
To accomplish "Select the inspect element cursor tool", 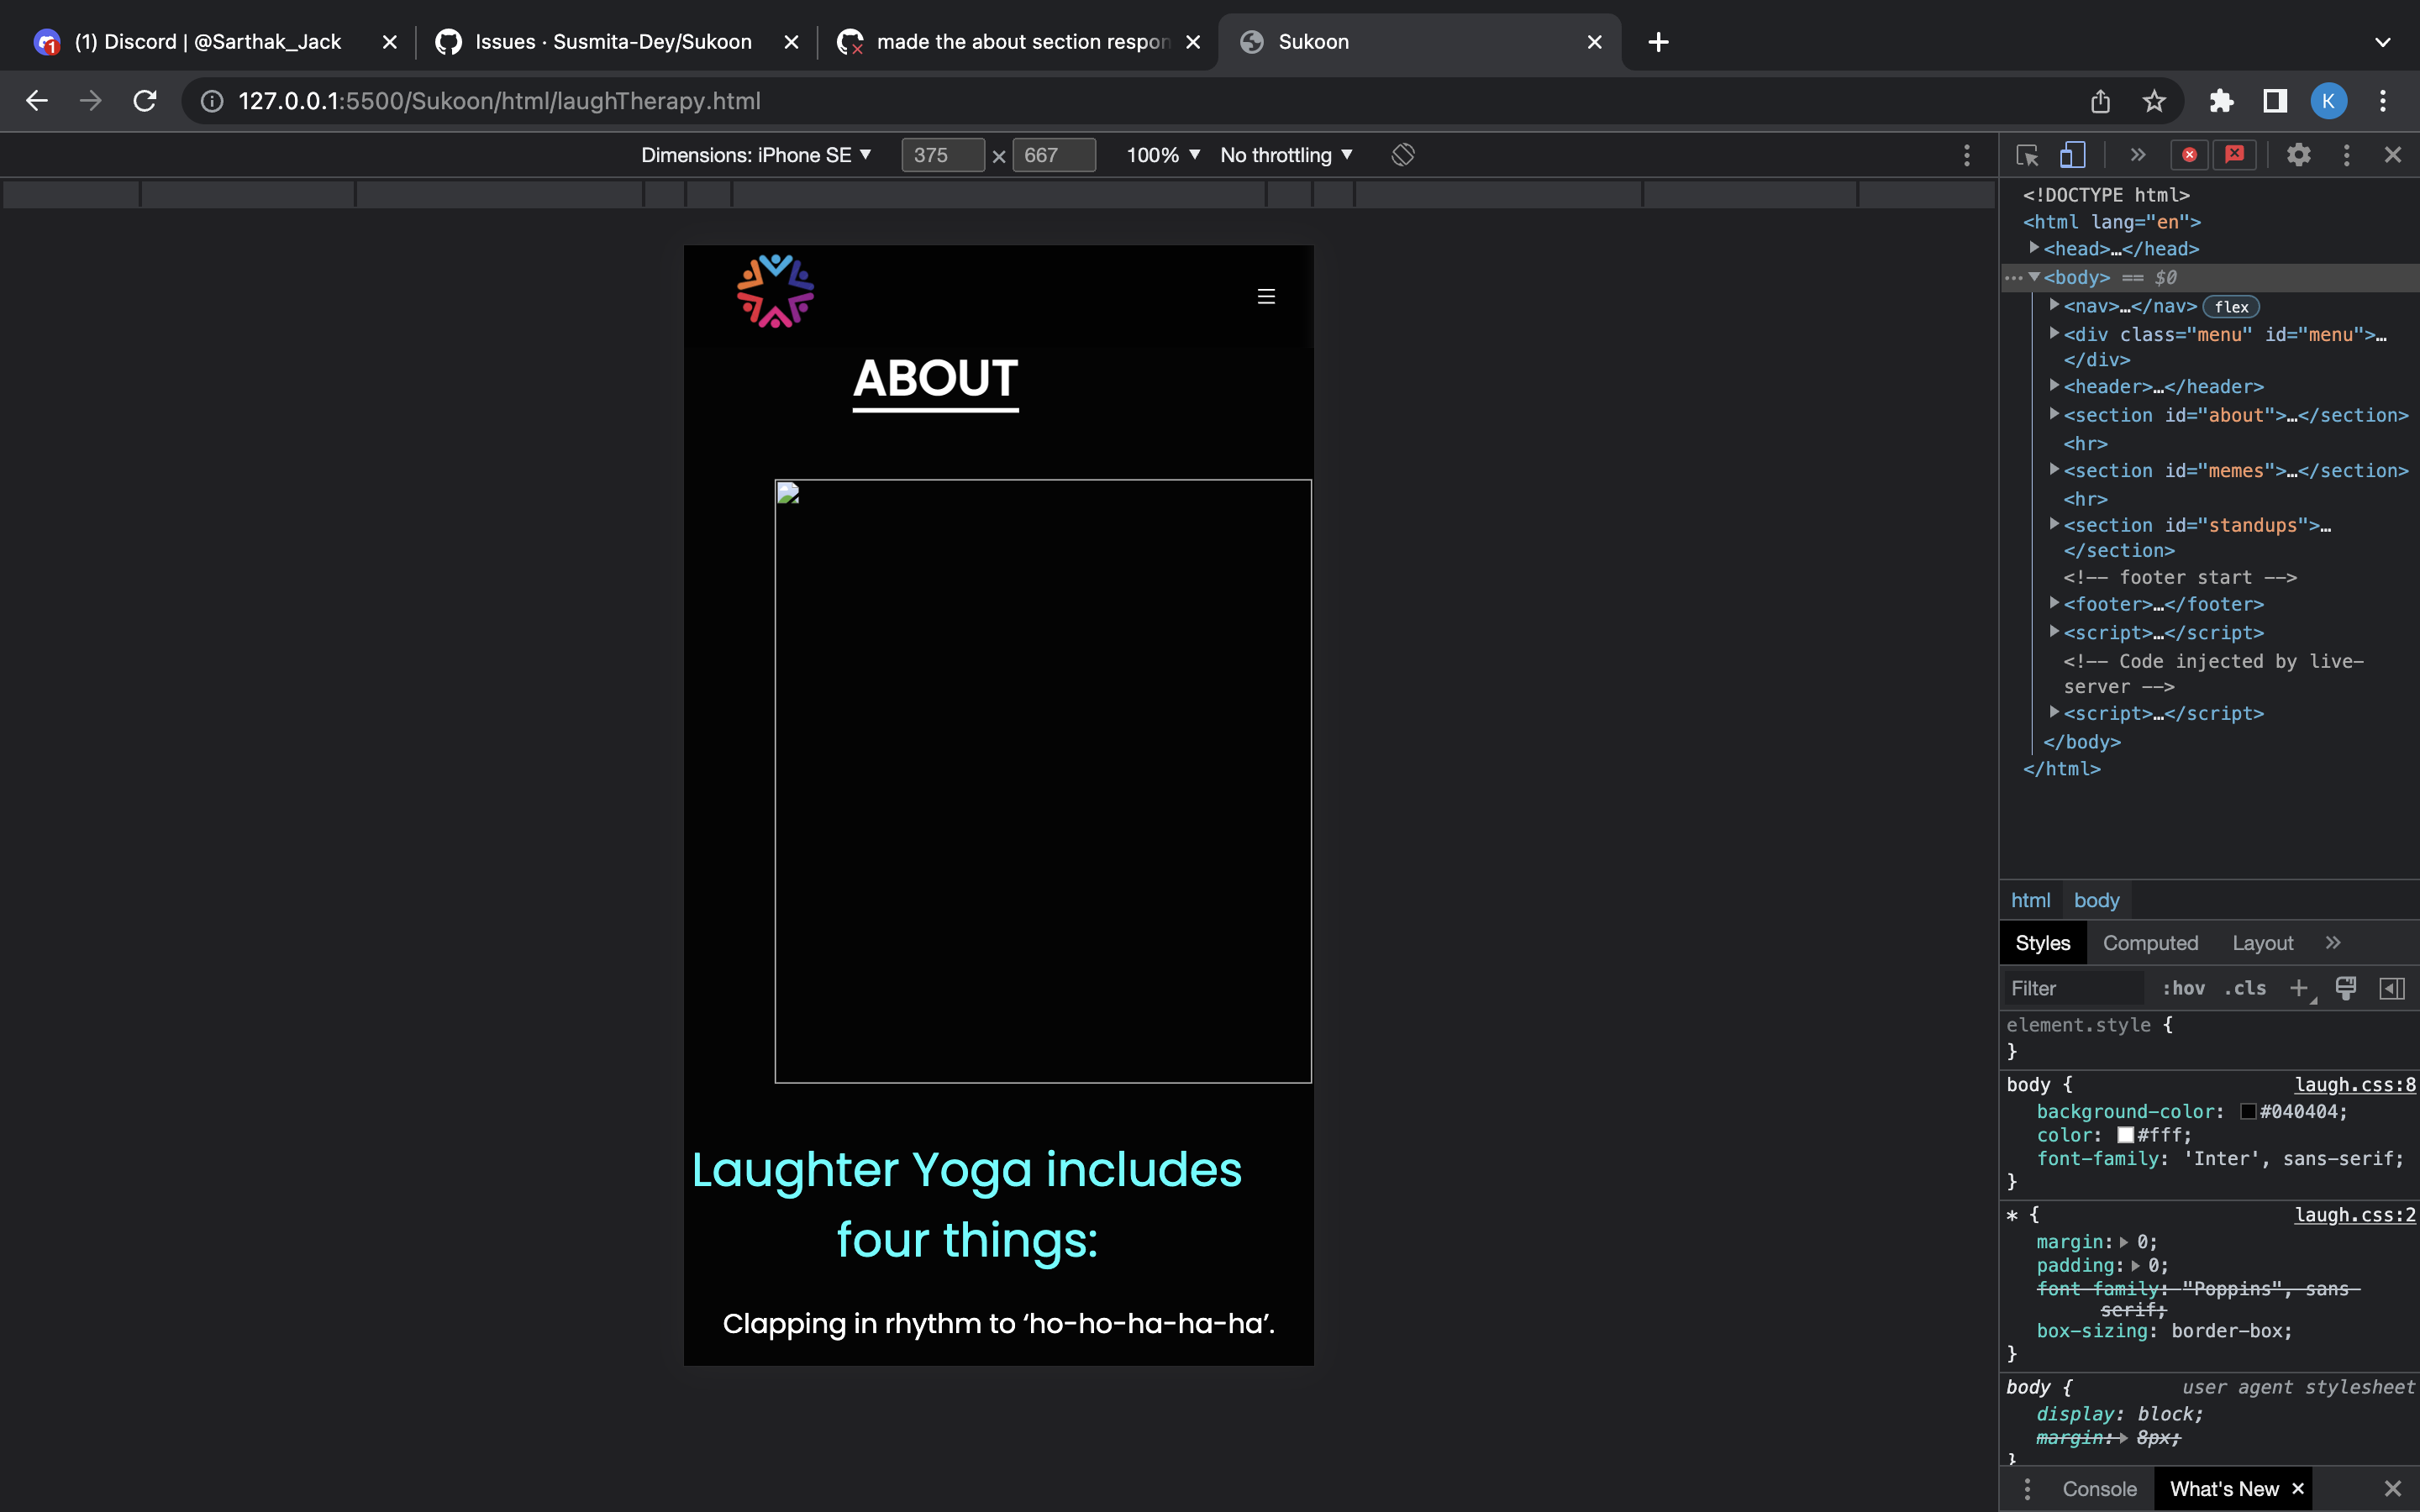I will click(2027, 155).
